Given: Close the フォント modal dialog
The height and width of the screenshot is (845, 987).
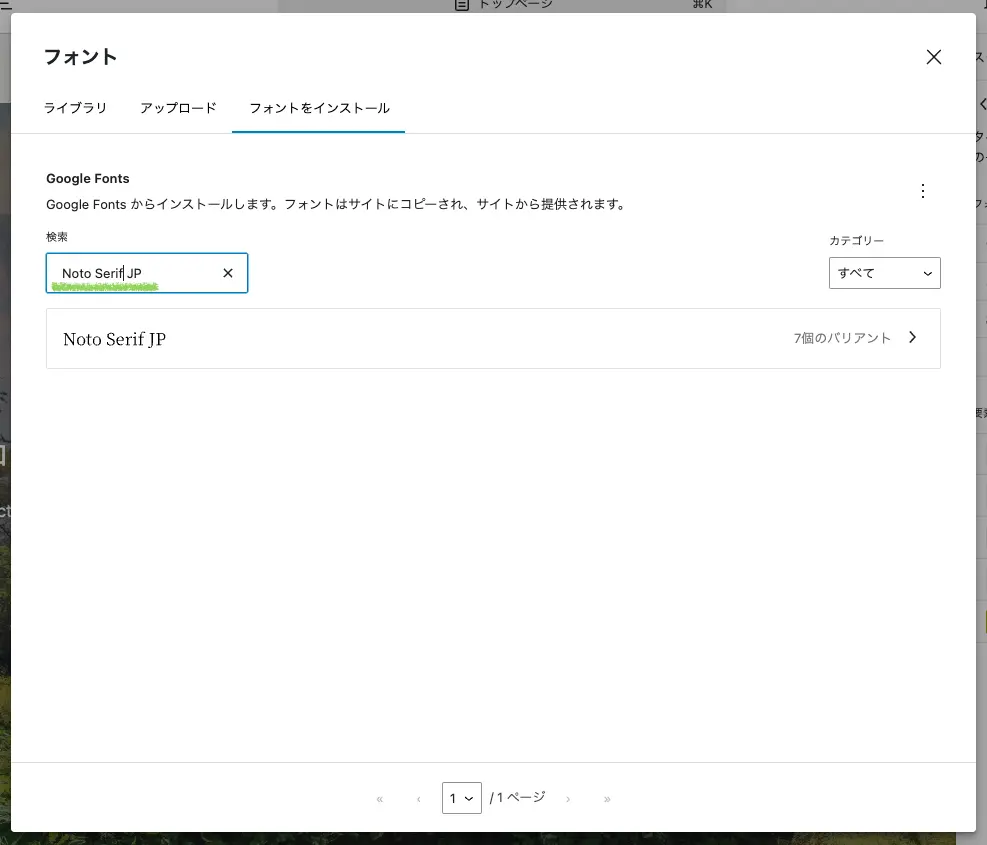Looking at the screenshot, I should click(x=933, y=57).
